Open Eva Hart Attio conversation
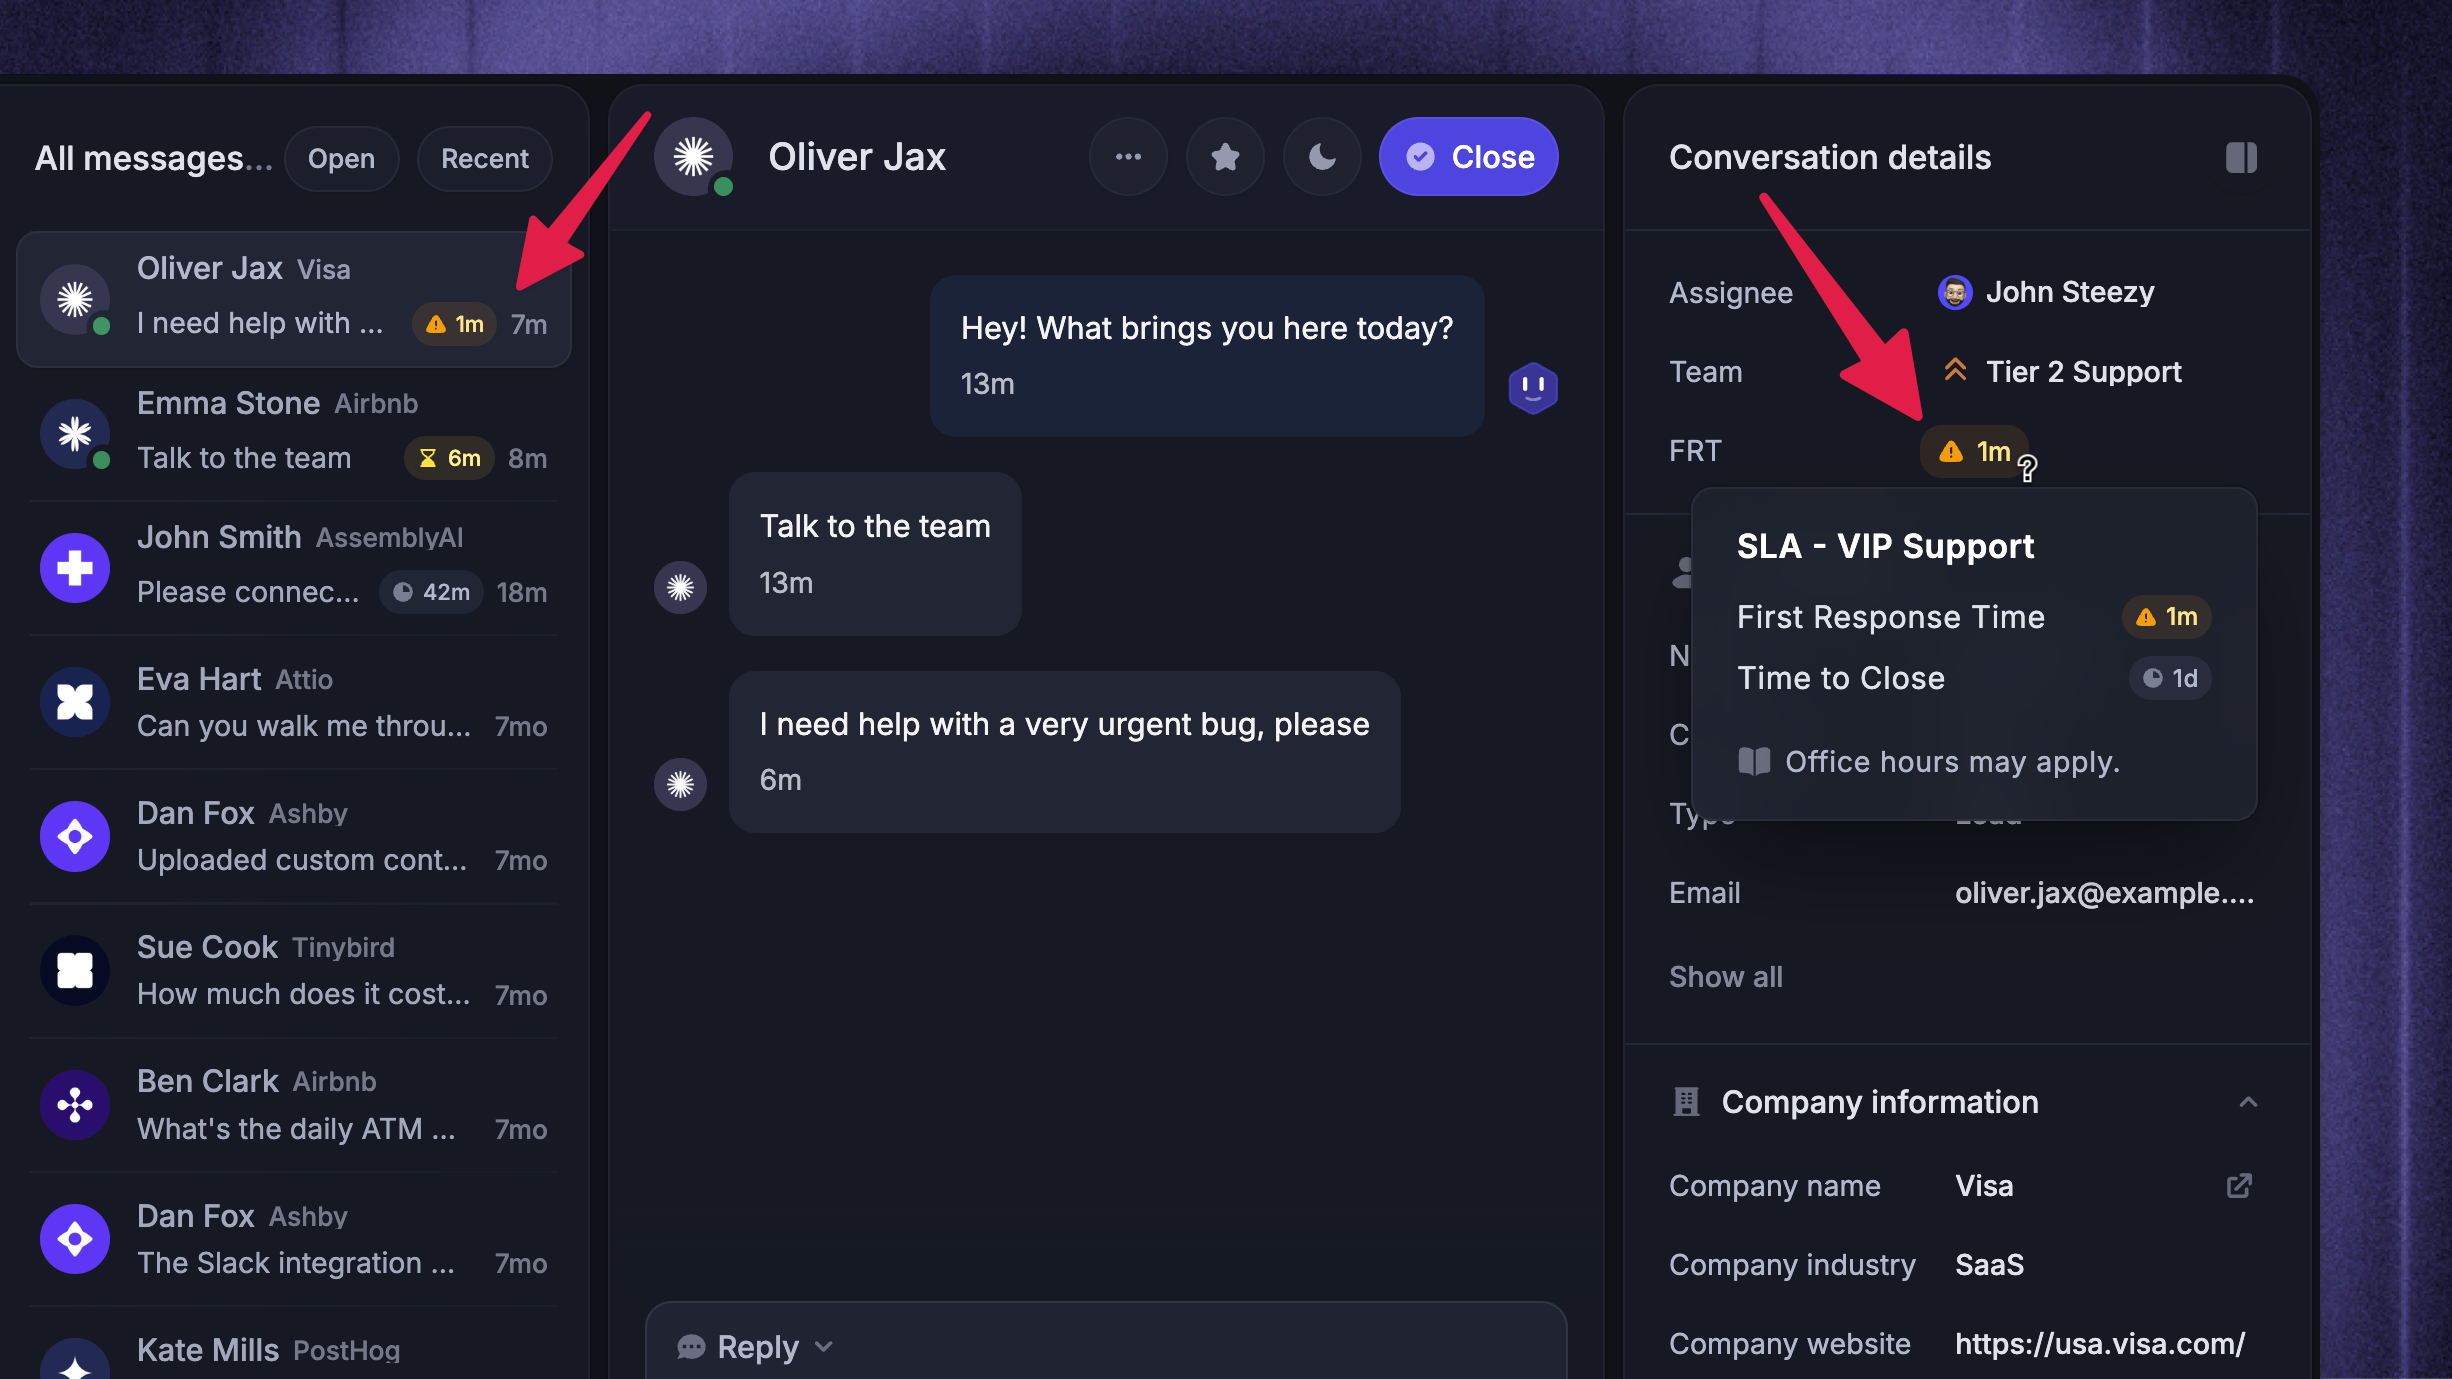Screen dimensions: 2452x1379 tap(294, 702)
